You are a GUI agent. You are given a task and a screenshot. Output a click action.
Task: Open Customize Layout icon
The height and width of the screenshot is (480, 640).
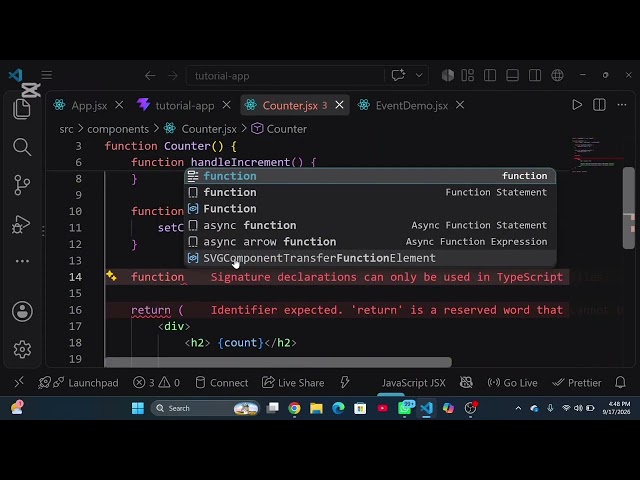[467, 76]
